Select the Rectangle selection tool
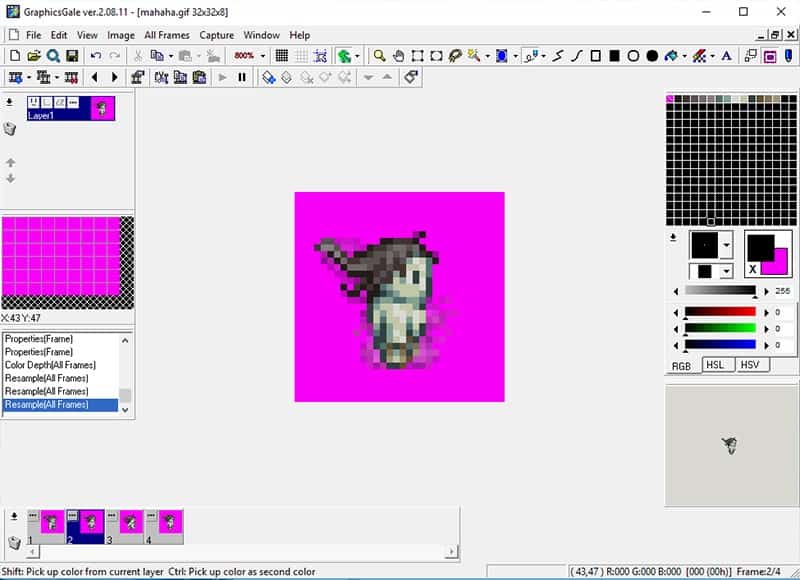Screen dimensions: 800x580 coord(417,56)
